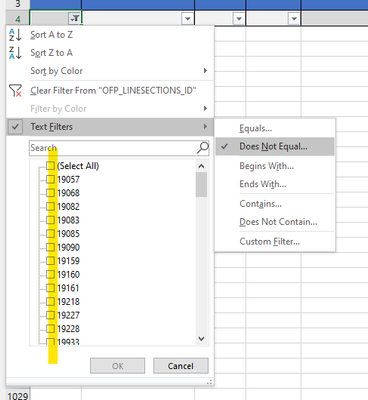Click the active filter button in row 4

[x=75, y=18]
